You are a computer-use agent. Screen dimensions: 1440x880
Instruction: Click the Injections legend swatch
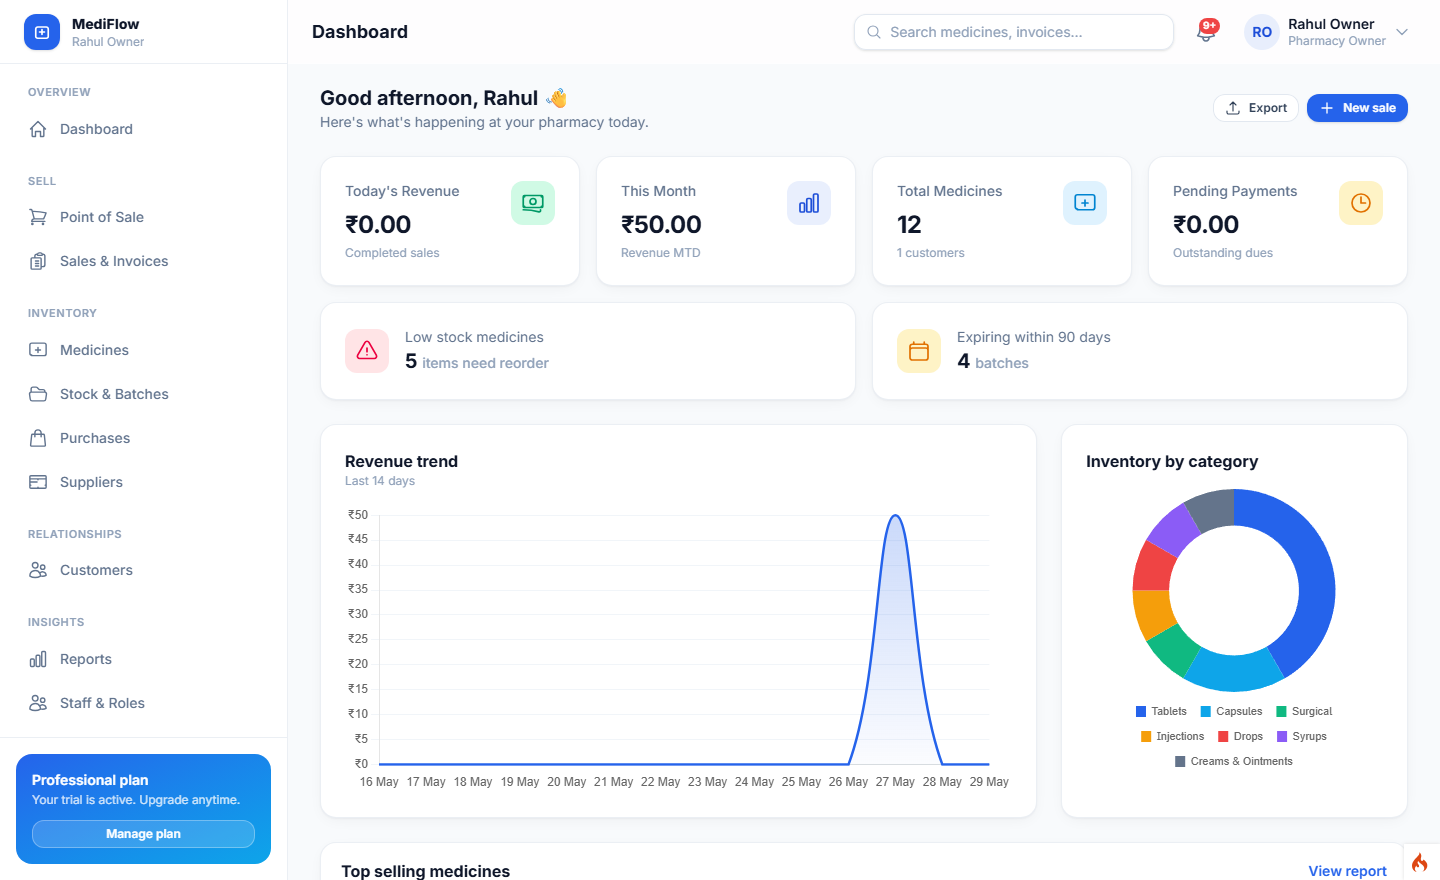(x=1146, y=737)
